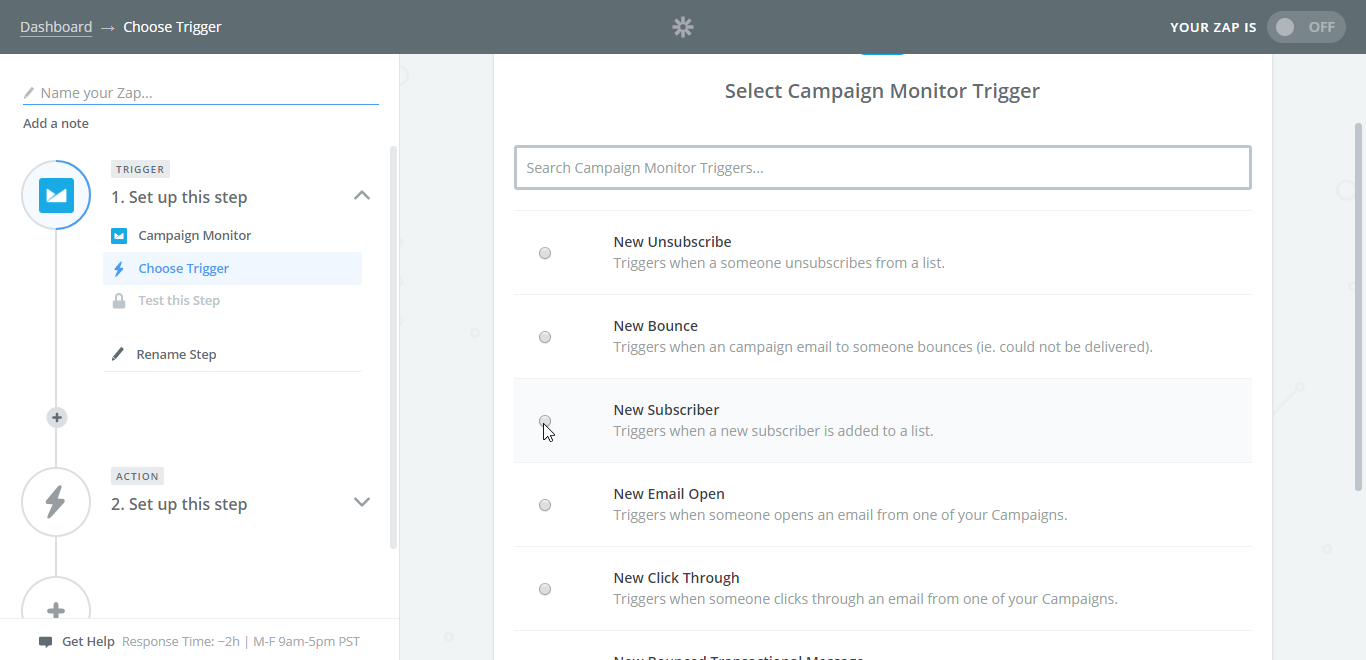Click the TRIGGER label badge
The image size is (1366, 660).
point(140,169)
